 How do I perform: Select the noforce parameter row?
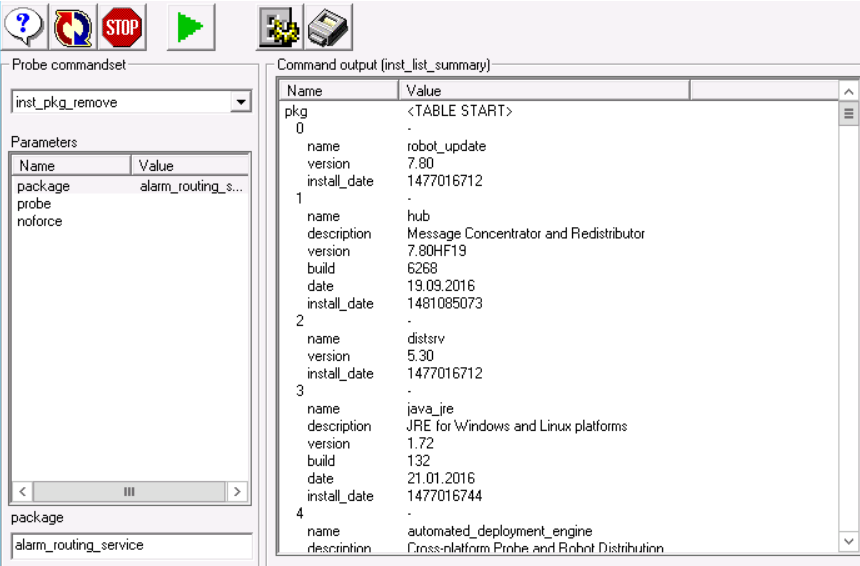pos(40,221)
